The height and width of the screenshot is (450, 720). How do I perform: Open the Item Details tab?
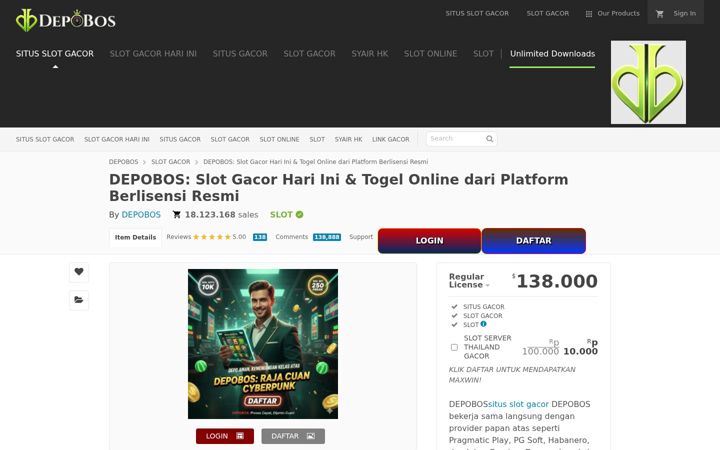pos(135,237)
